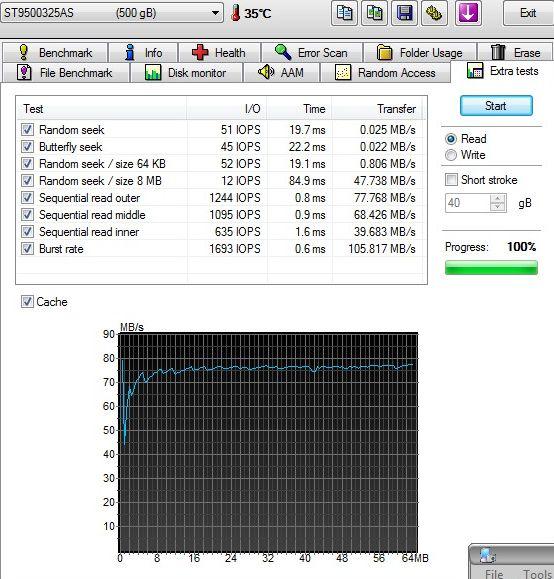Click the 68.426 MB/s transfer value
Screen dimensions: 554x579
[x=385, y=215]
